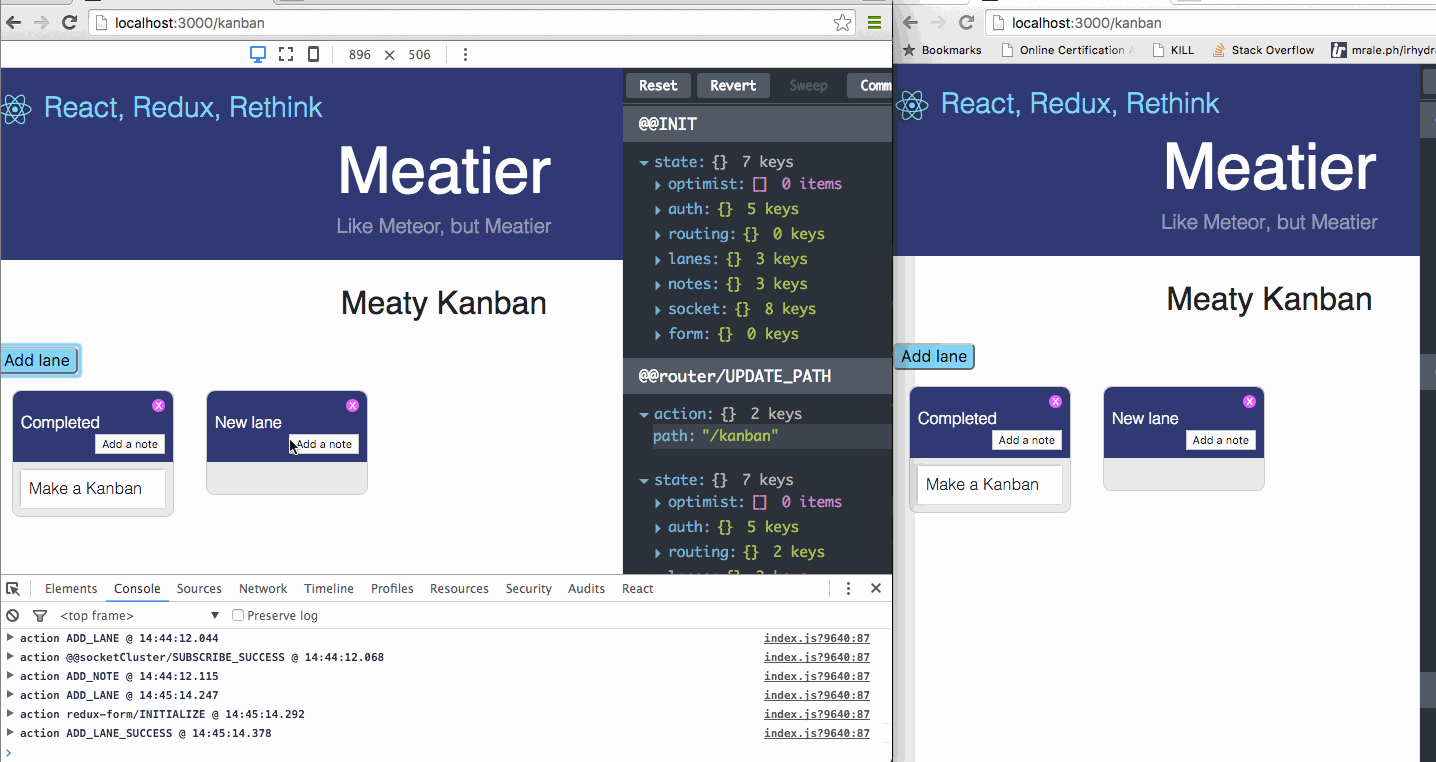The width and height of the screenshot is (1436, 762).
Task: Go back in the left browser window
Action: click(x=14, y=22)
